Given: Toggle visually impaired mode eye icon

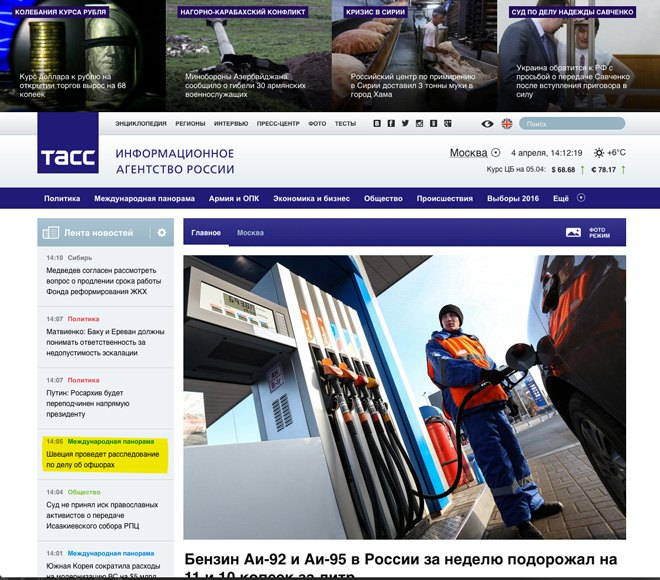Looking at the screenshot, I should 487,124.
